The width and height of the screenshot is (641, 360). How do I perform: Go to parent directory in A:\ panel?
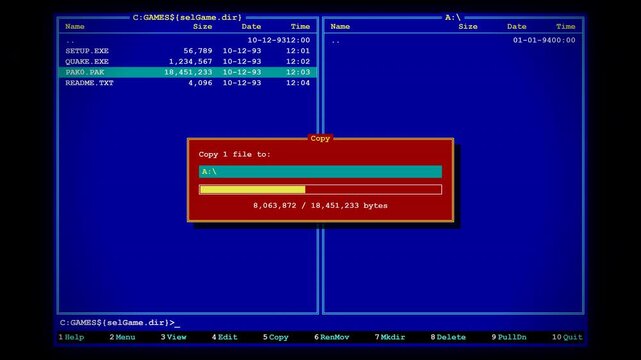(453, 40)
